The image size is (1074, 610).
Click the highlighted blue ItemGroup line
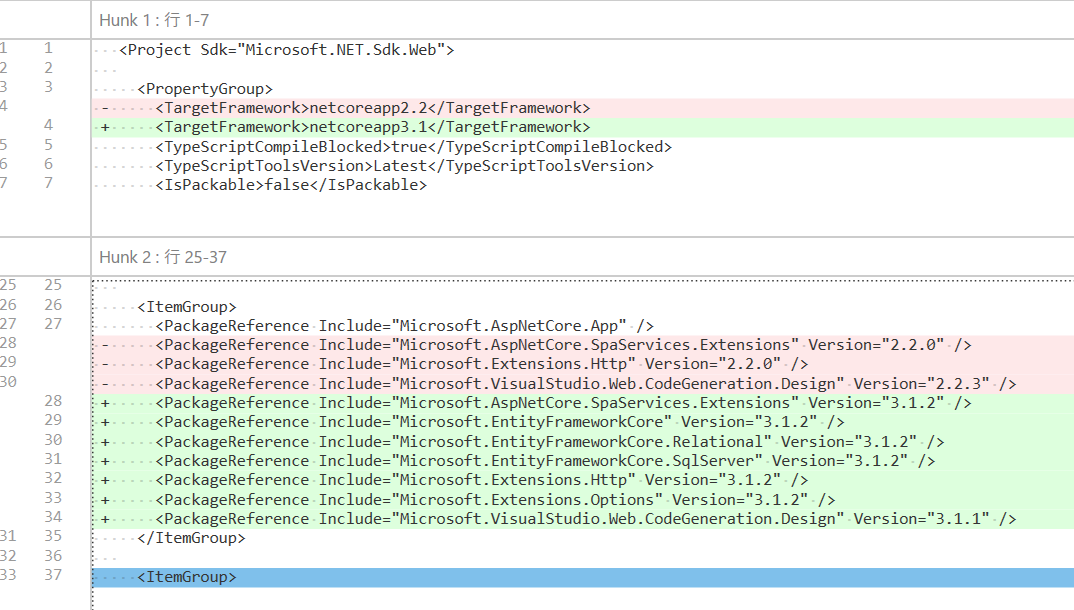coord(582,577)
